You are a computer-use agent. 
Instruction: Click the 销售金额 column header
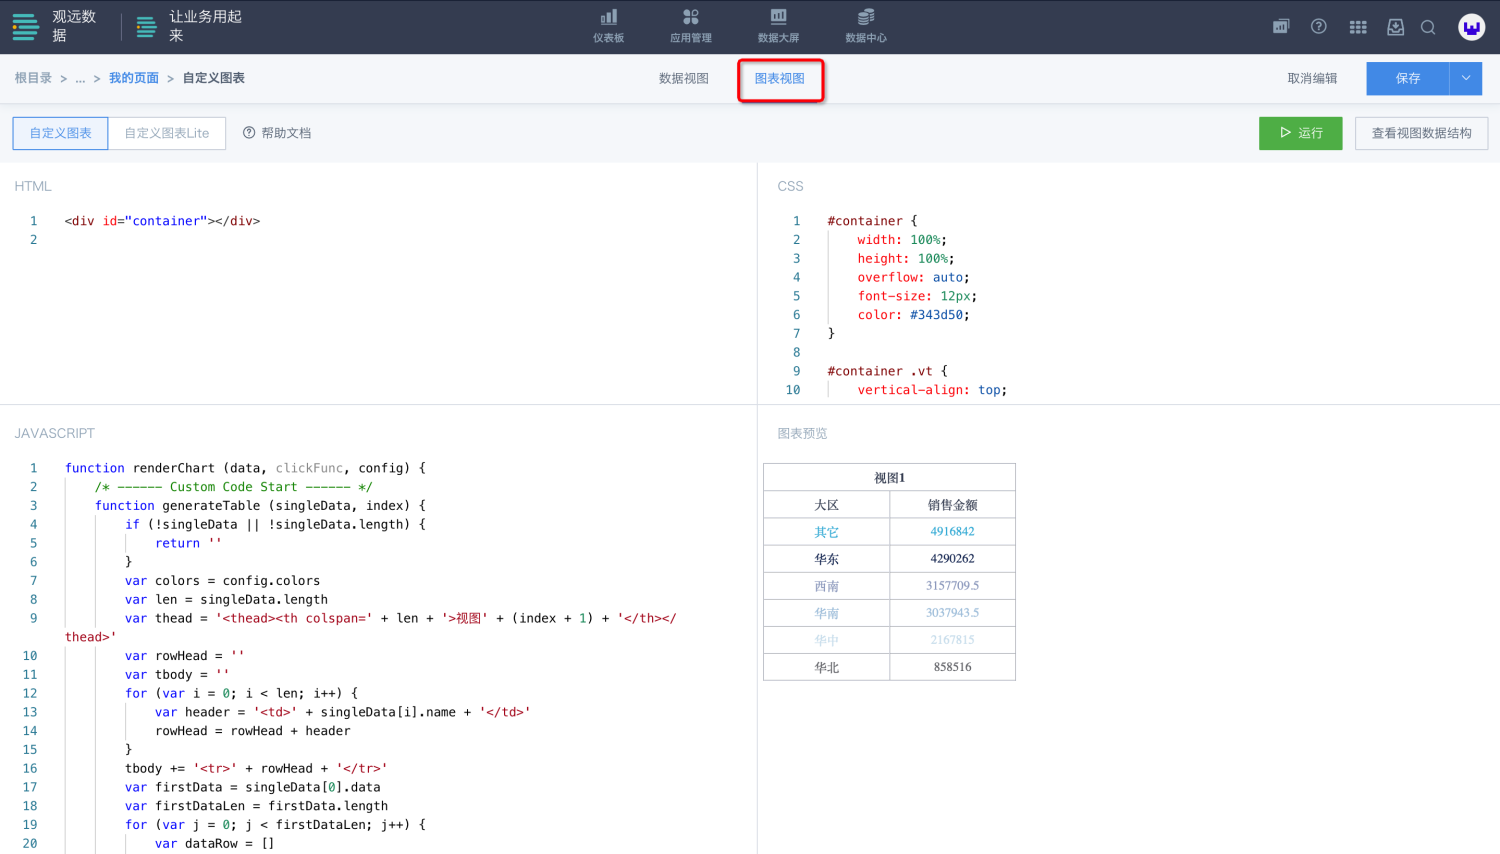pos(952,505)
